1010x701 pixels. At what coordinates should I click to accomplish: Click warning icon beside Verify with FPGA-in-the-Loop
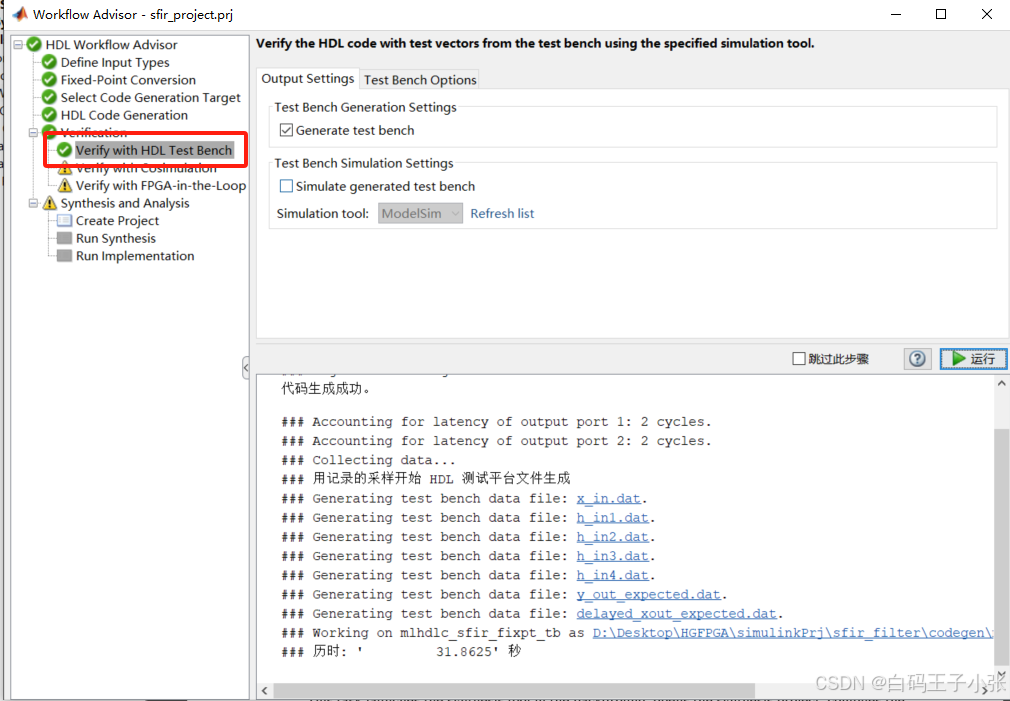click(x=65, y=186)
